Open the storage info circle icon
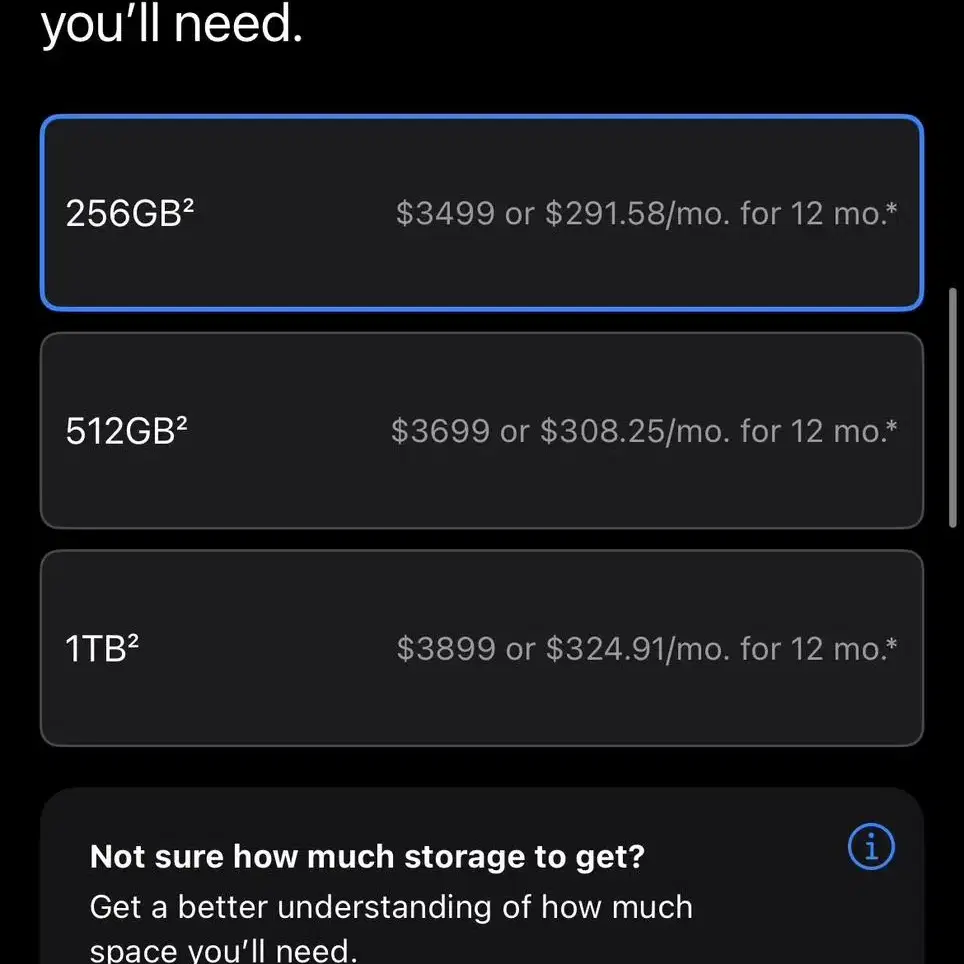964x964 pixels. point(871,846)
